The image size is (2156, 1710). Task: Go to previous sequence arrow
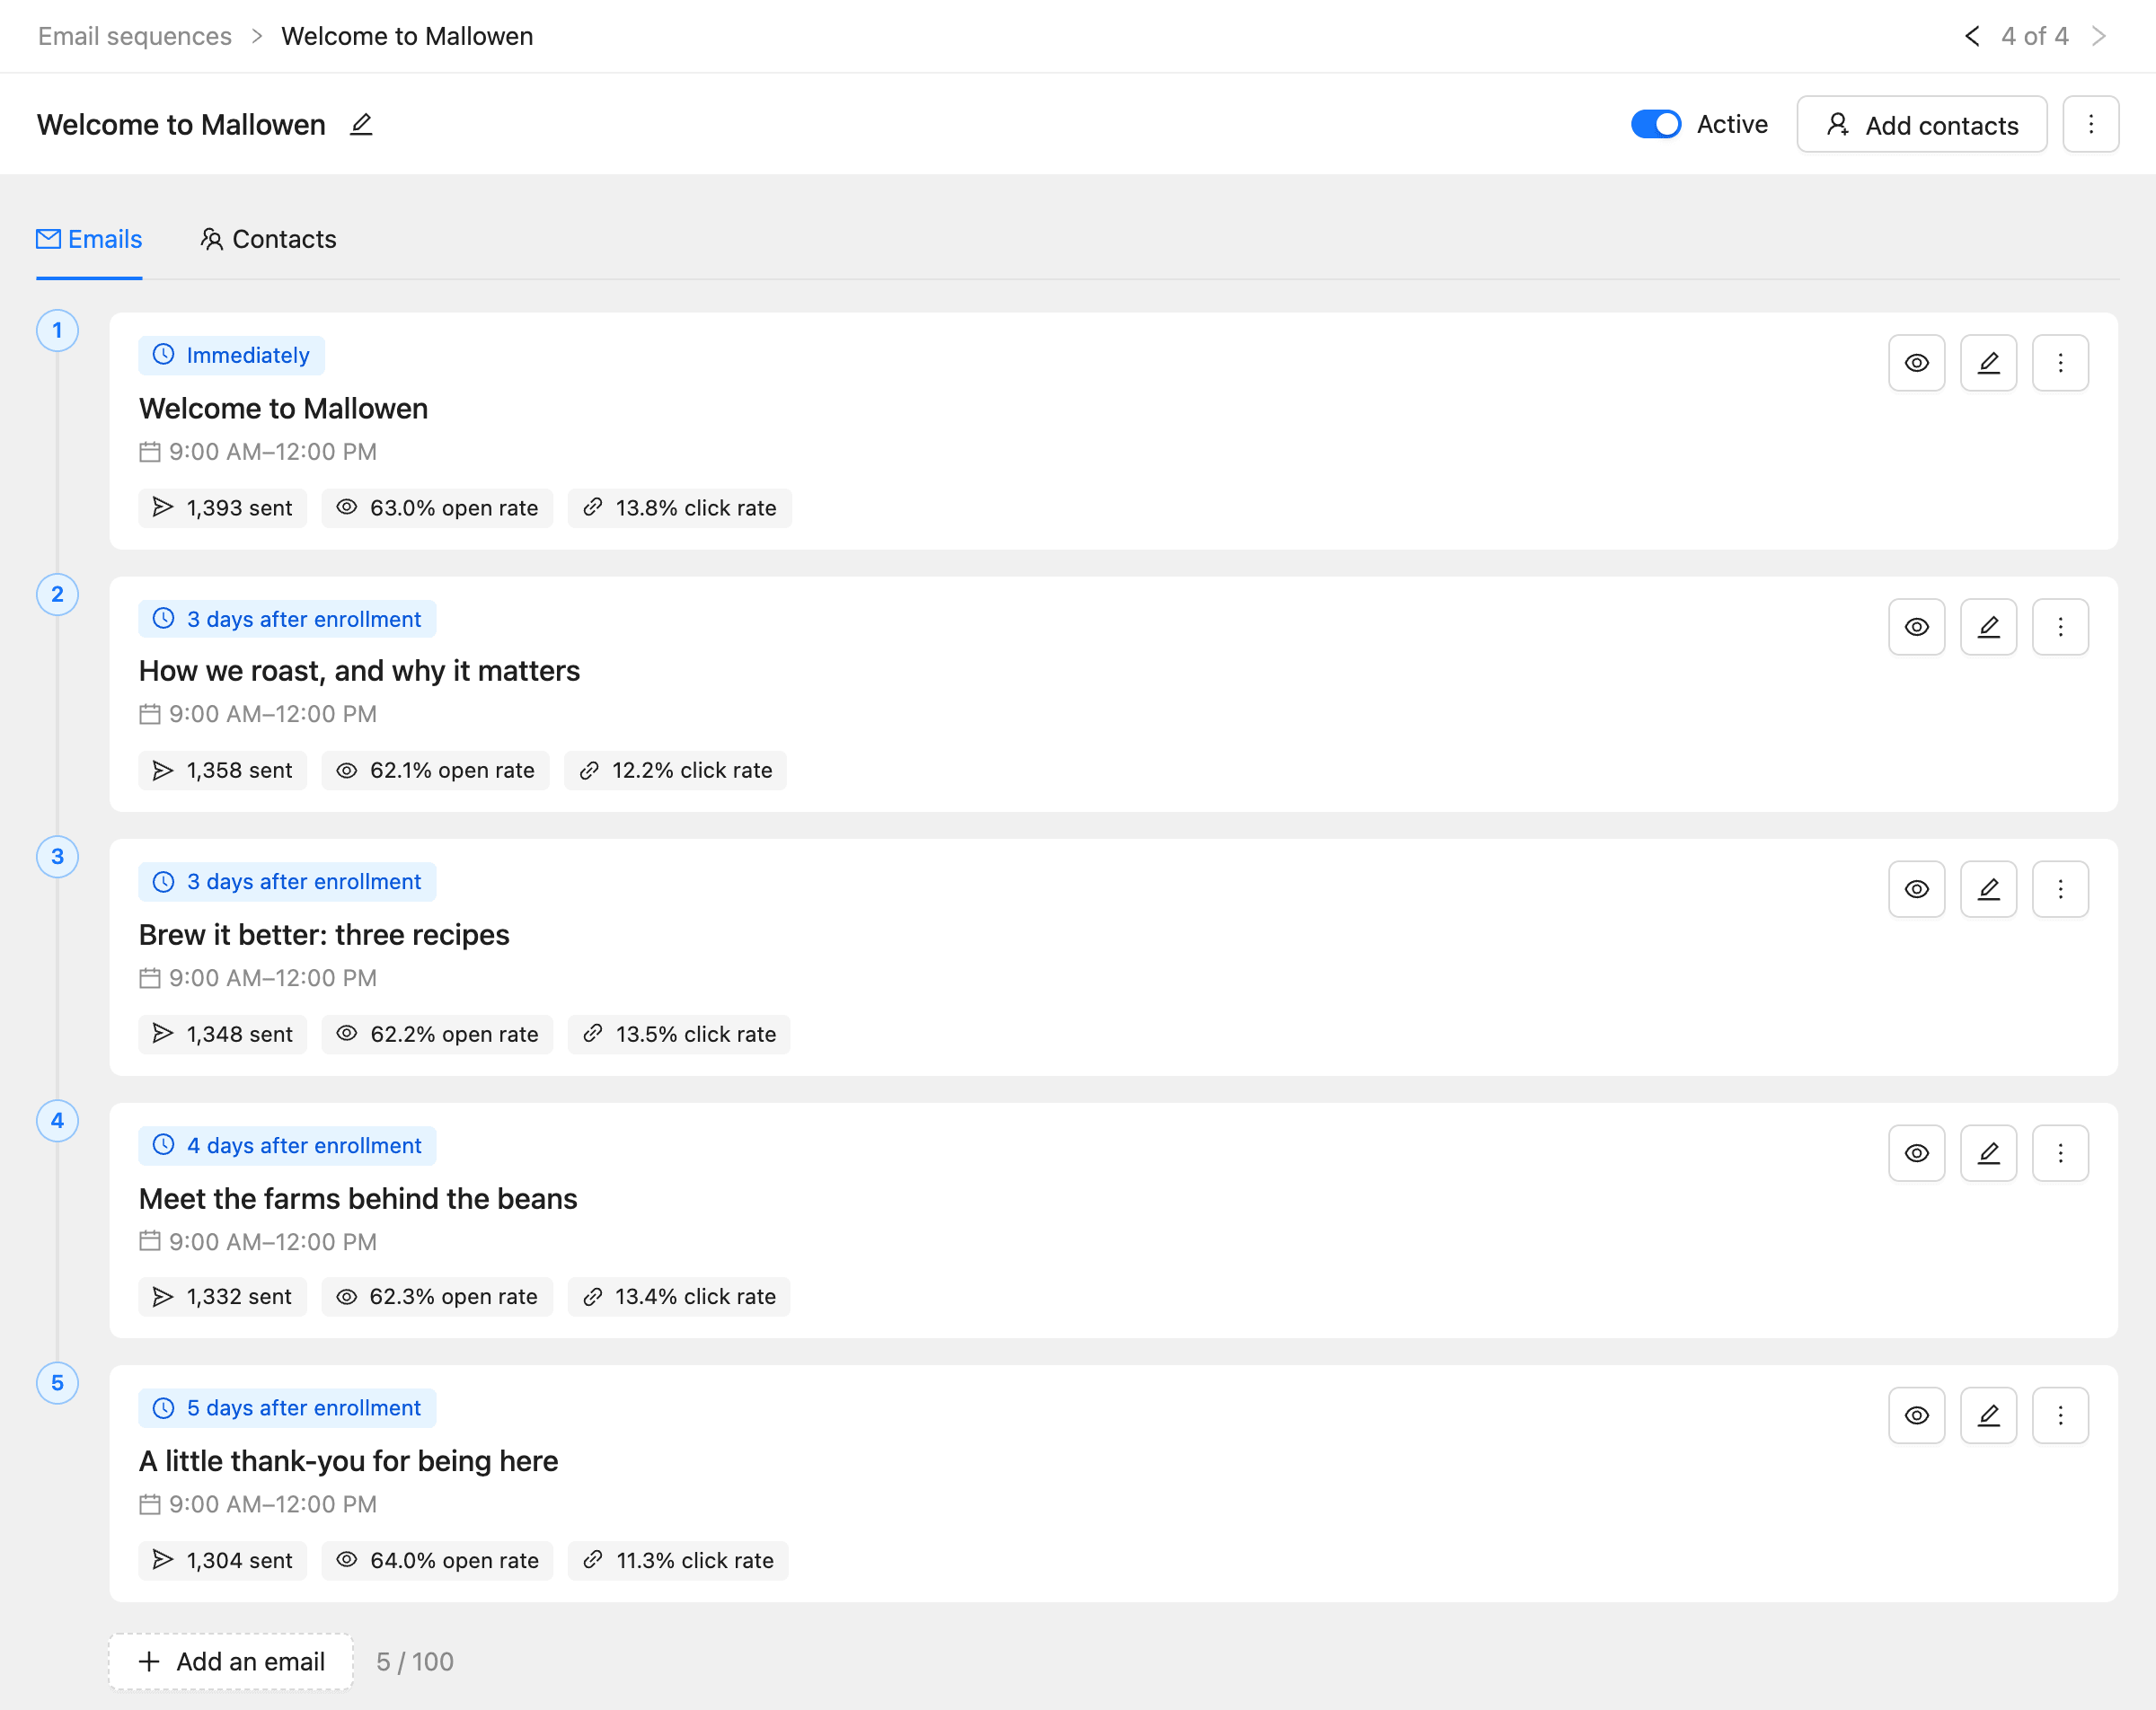pyautogui.click(x=1971, y=36)
